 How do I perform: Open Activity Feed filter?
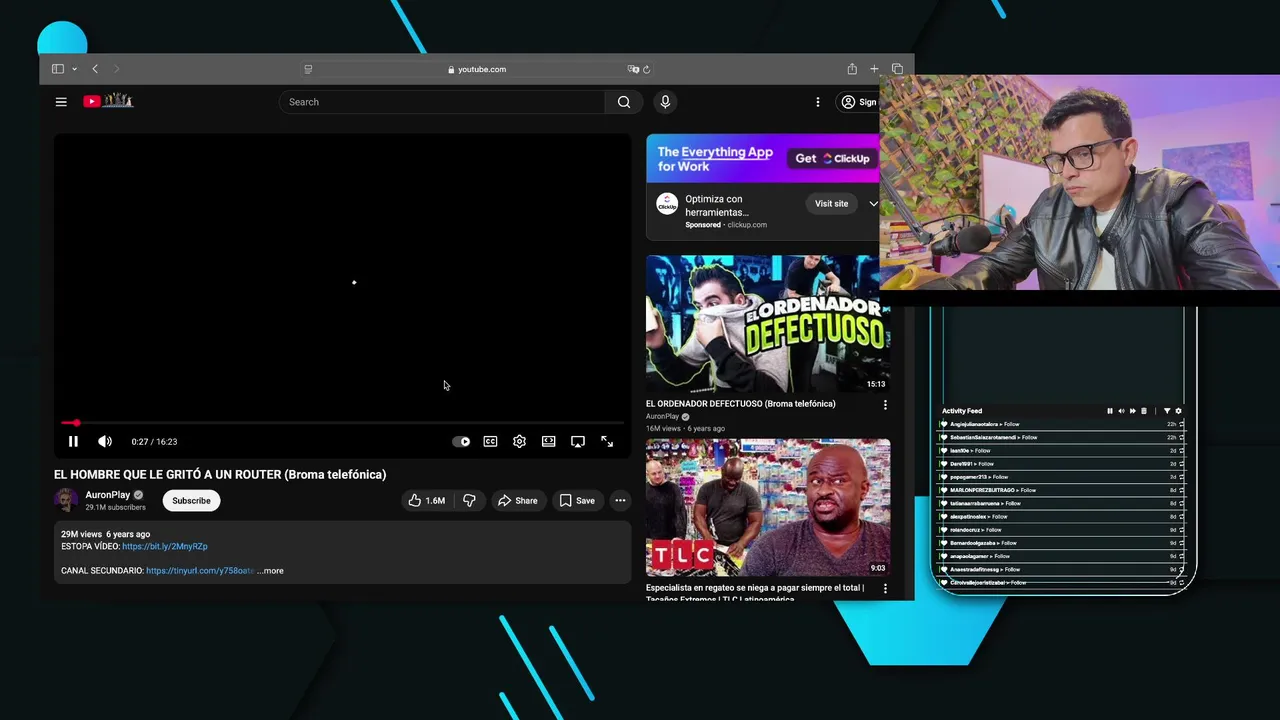pyautogui.click(x=1167, y=411)
